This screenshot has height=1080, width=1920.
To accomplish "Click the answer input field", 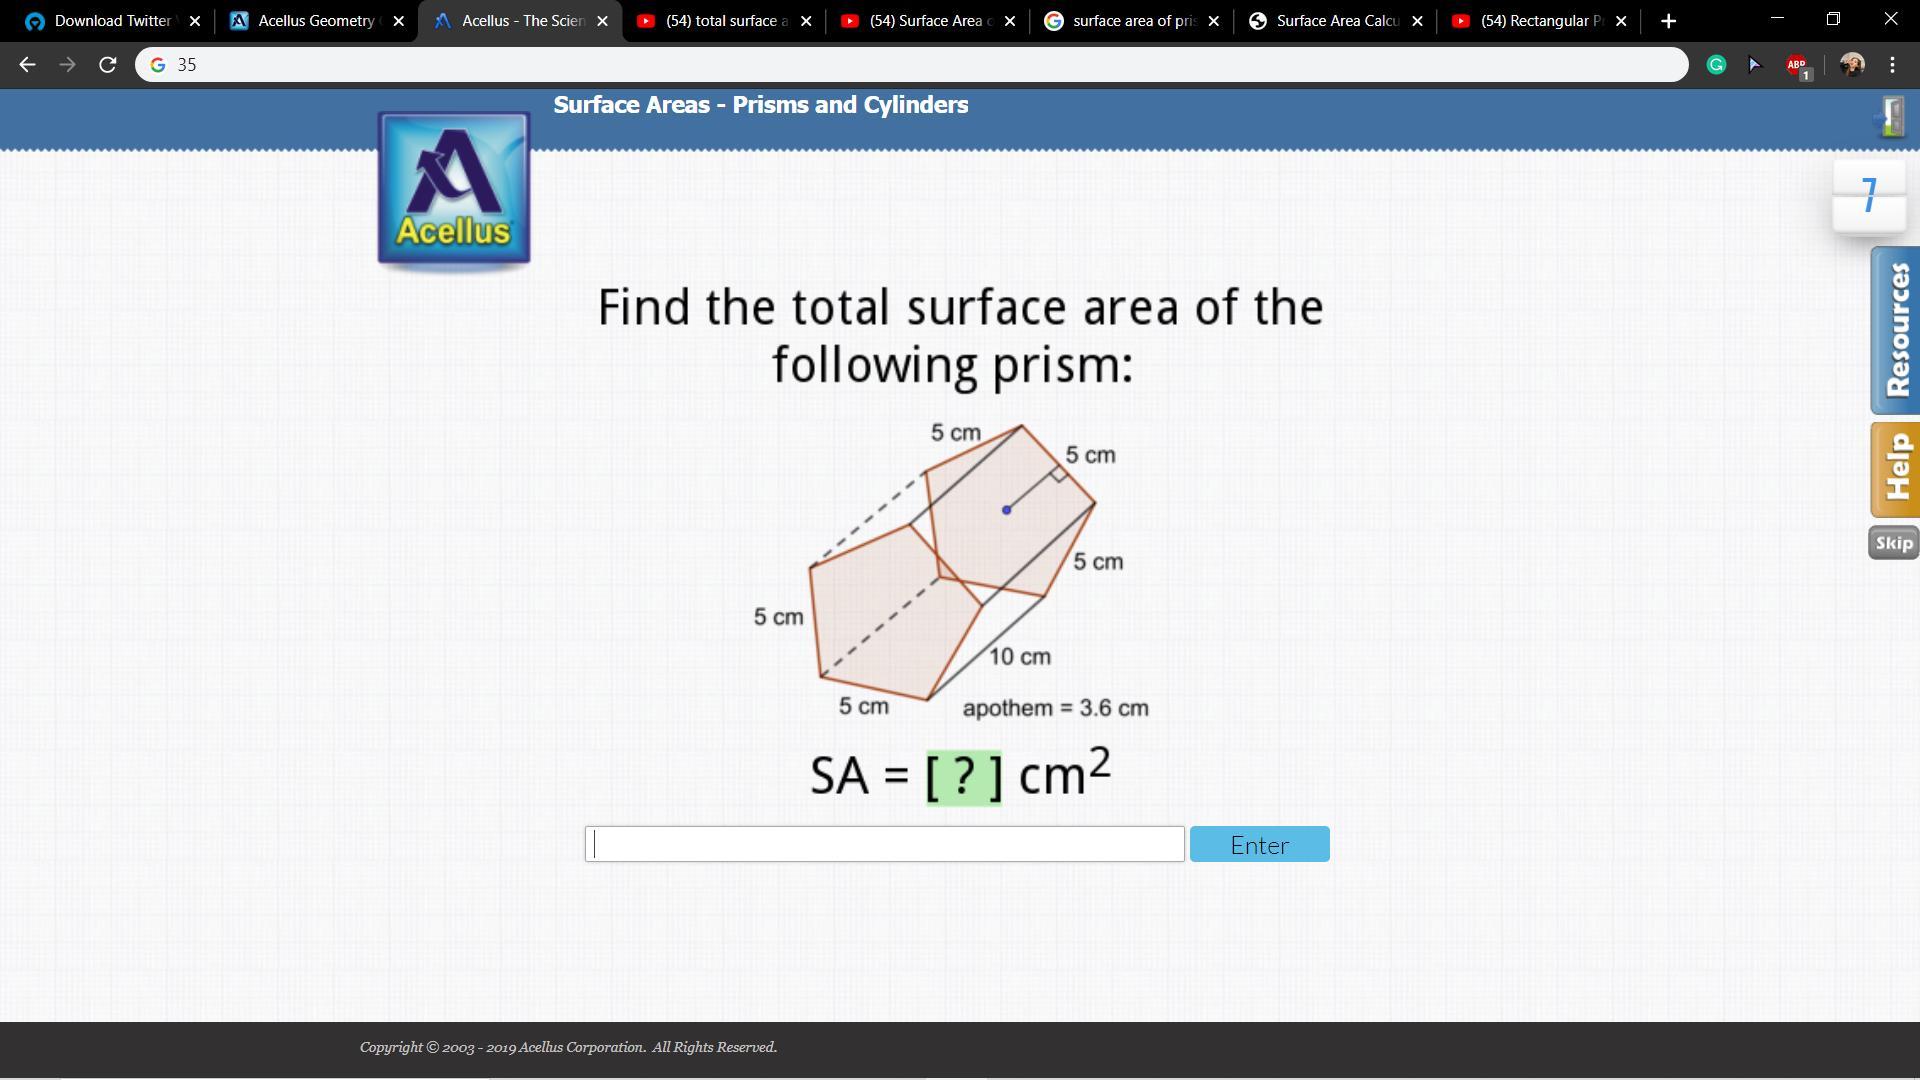I will [884, 844].
